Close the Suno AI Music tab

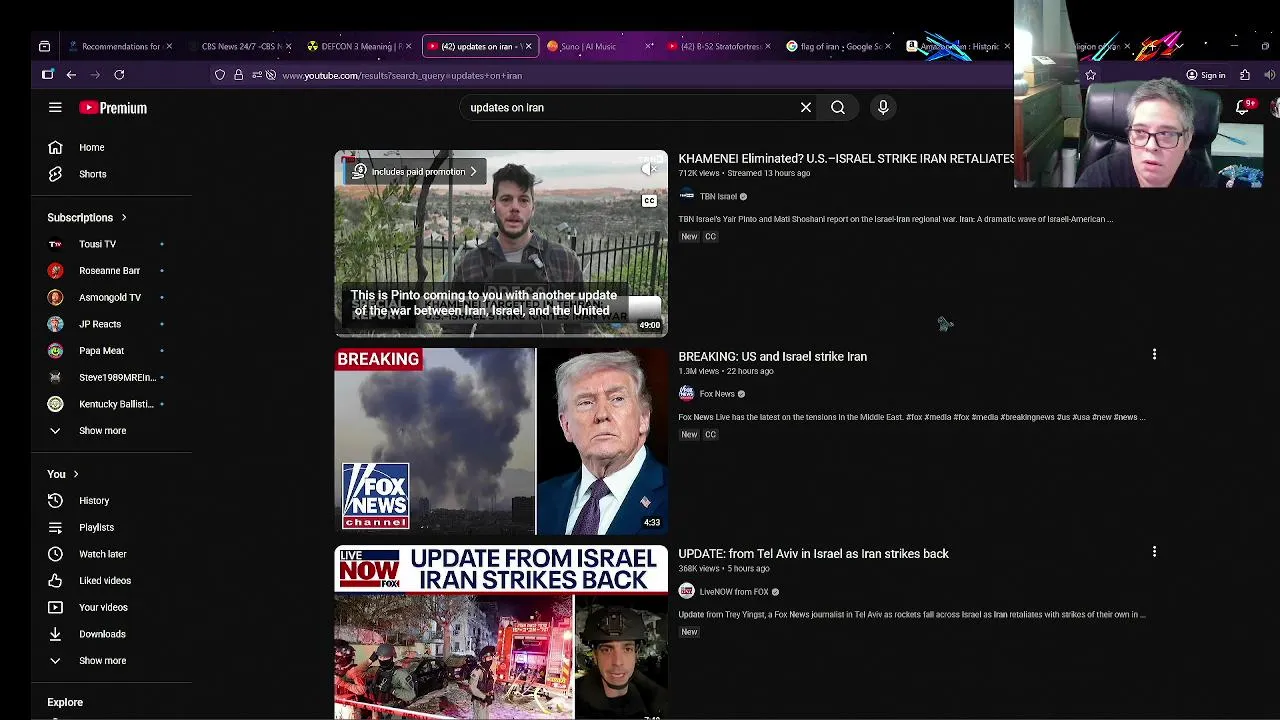coord(649,46)
